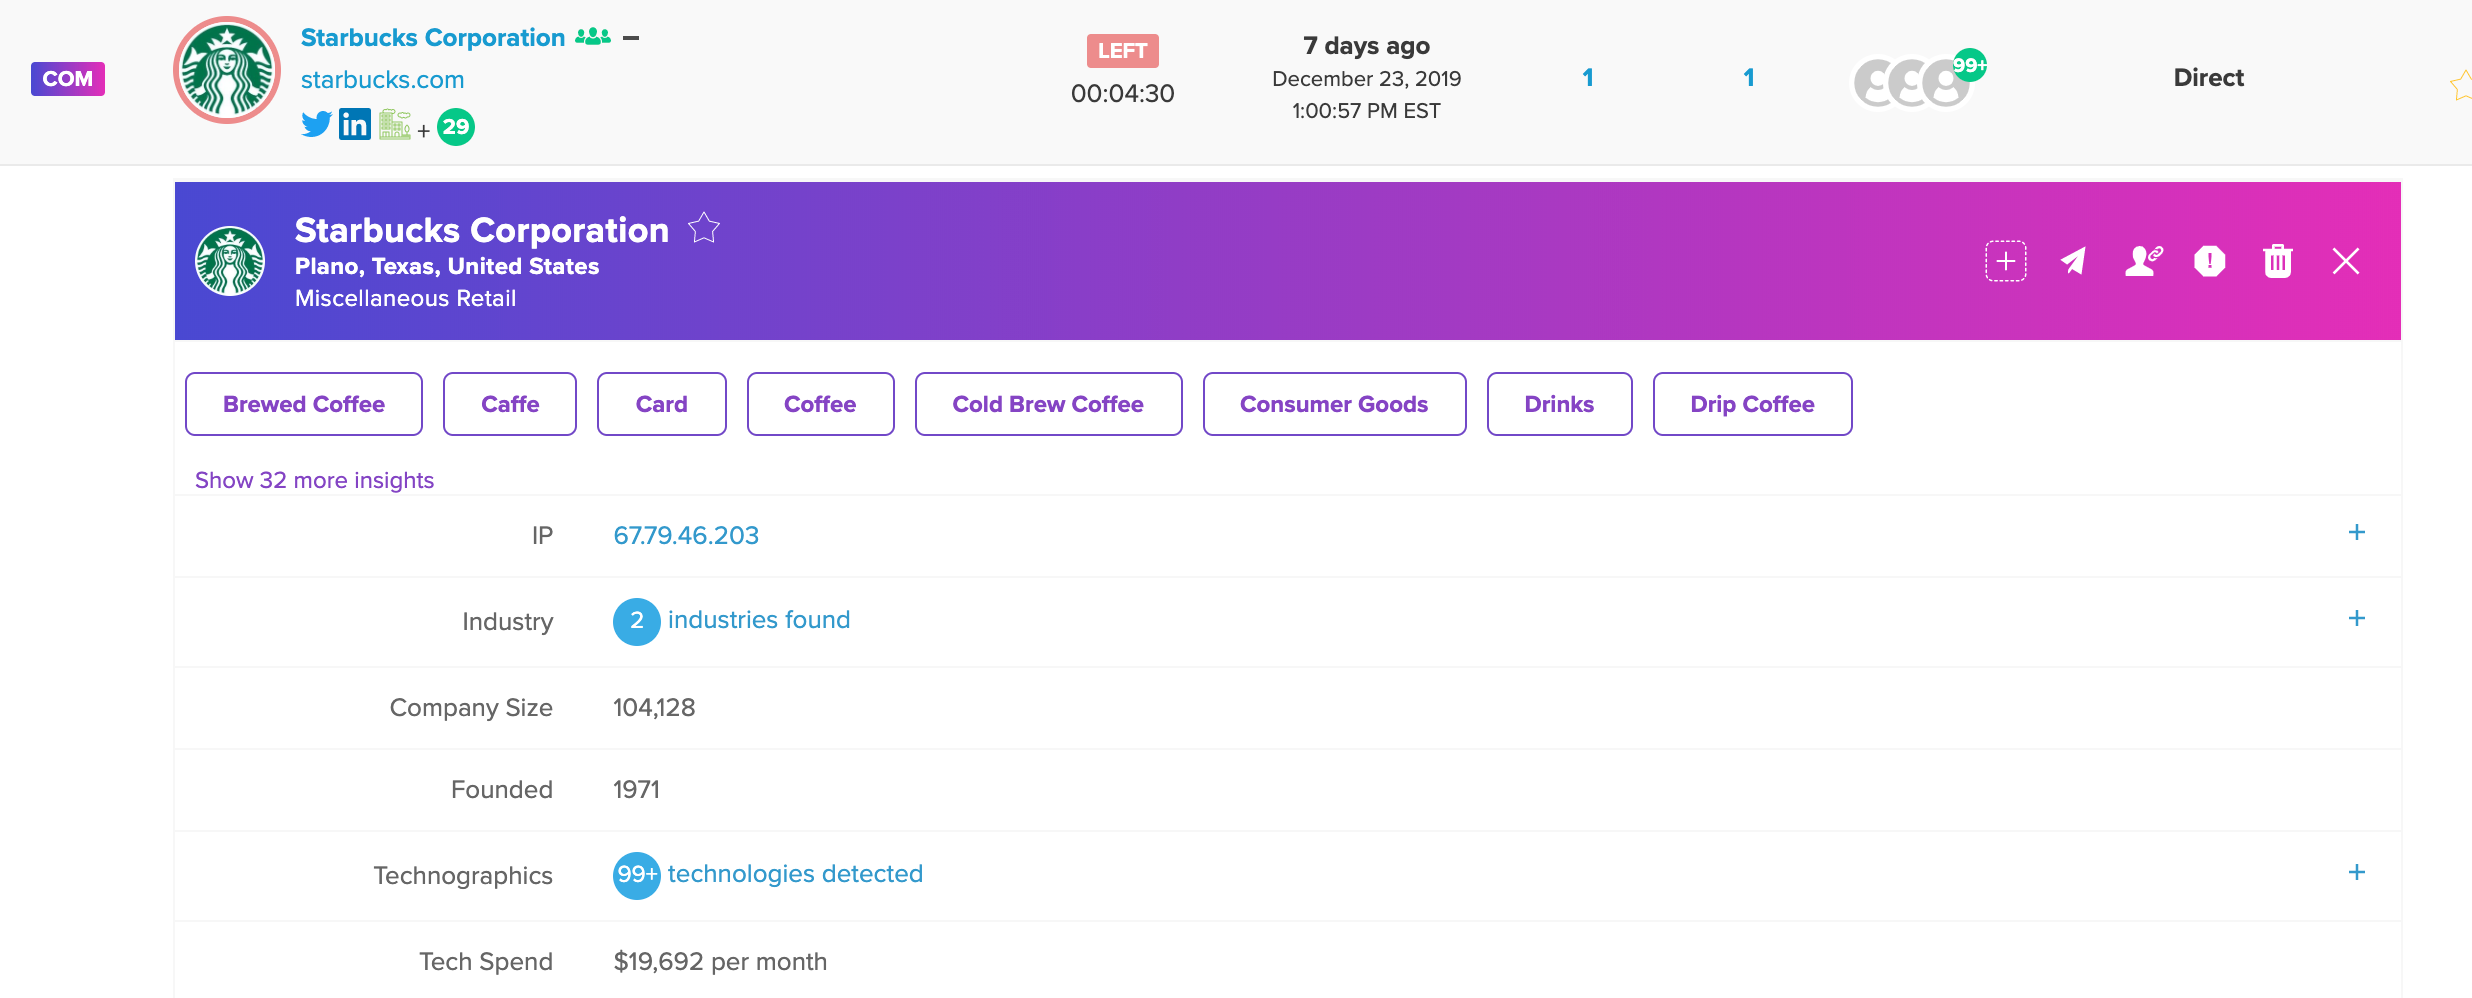This screenshot has height=998, width=2472.
Task: Click the second blue count 1
Action: click(x=1748, y=77)
